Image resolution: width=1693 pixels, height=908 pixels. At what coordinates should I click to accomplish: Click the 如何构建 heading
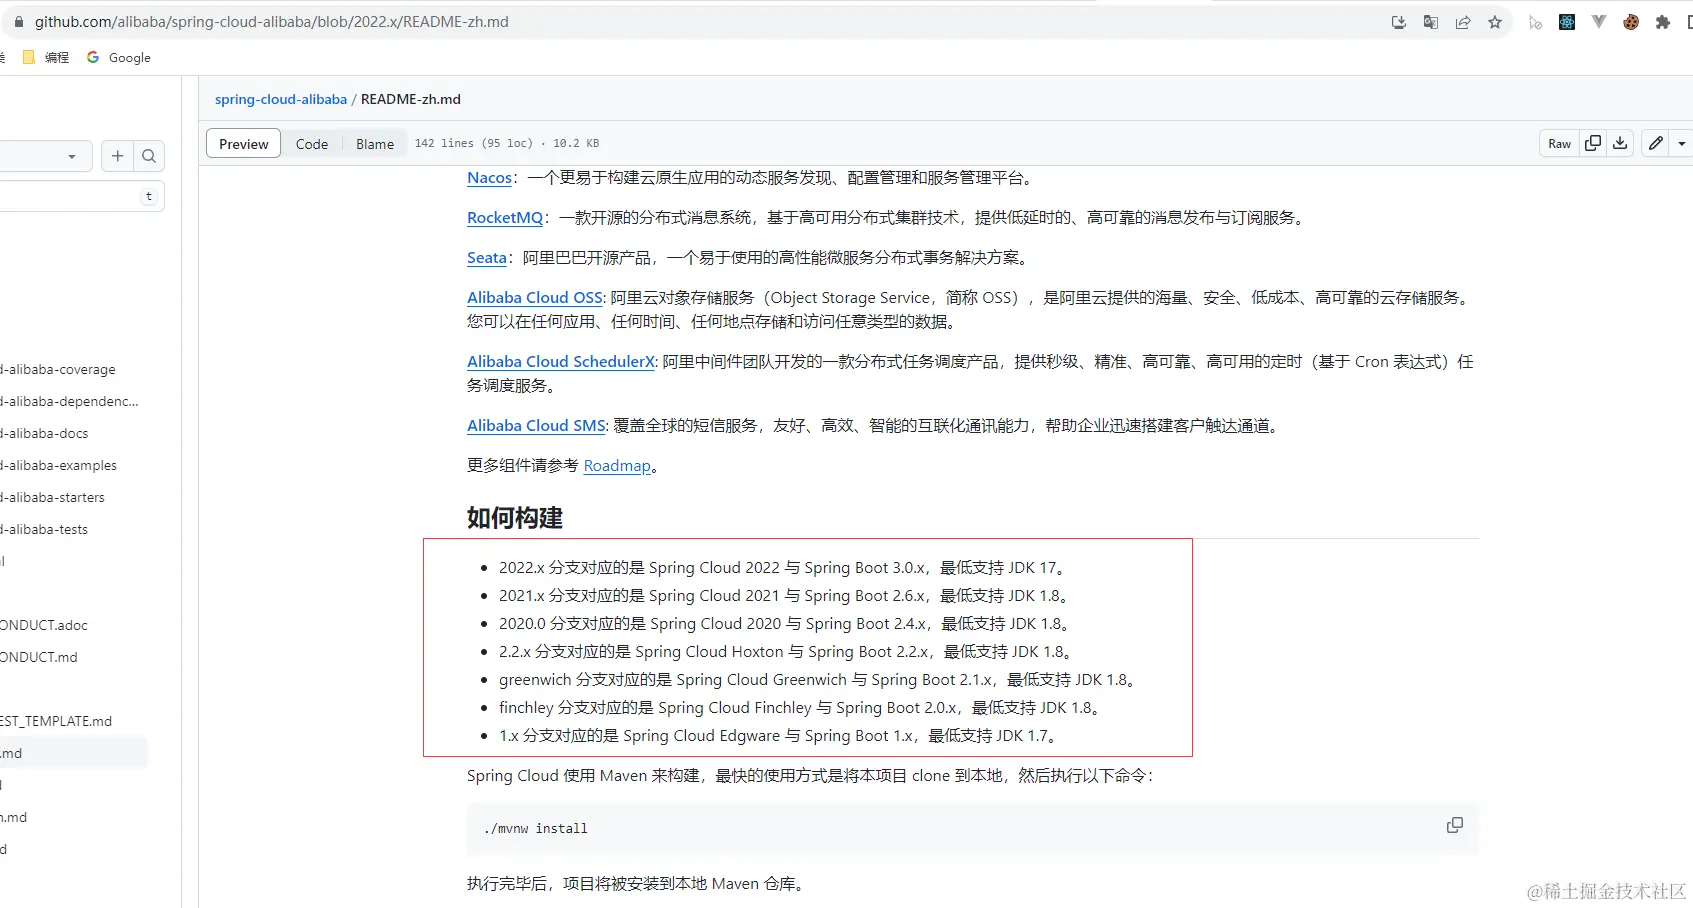pos(515,518)
